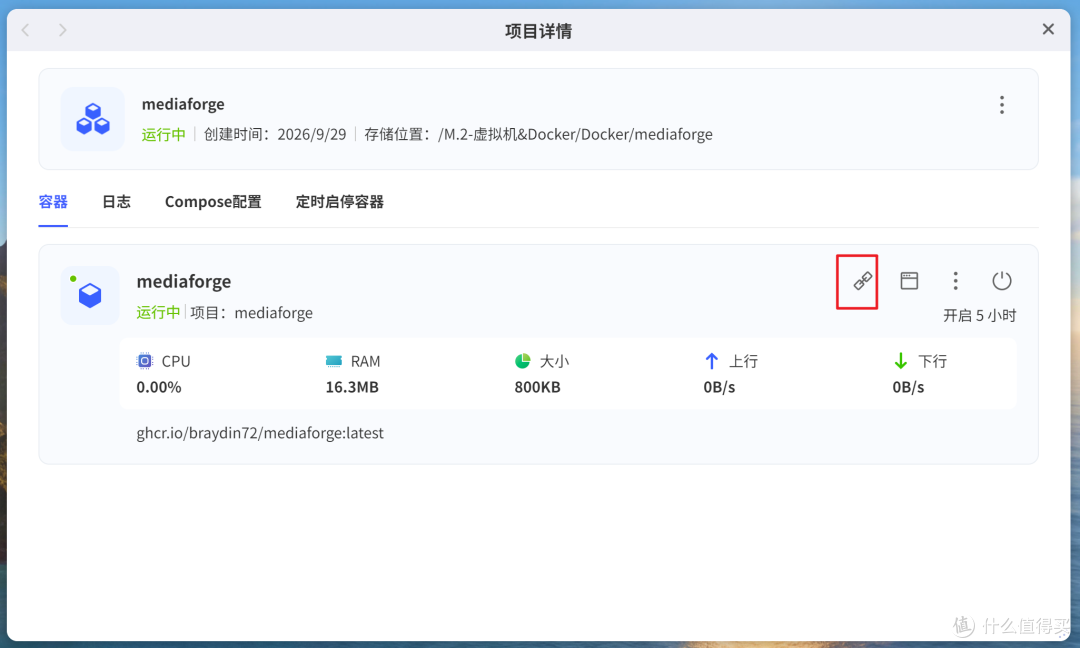
Task: Open the Compose配置 tab
Action: pos(213,202)
